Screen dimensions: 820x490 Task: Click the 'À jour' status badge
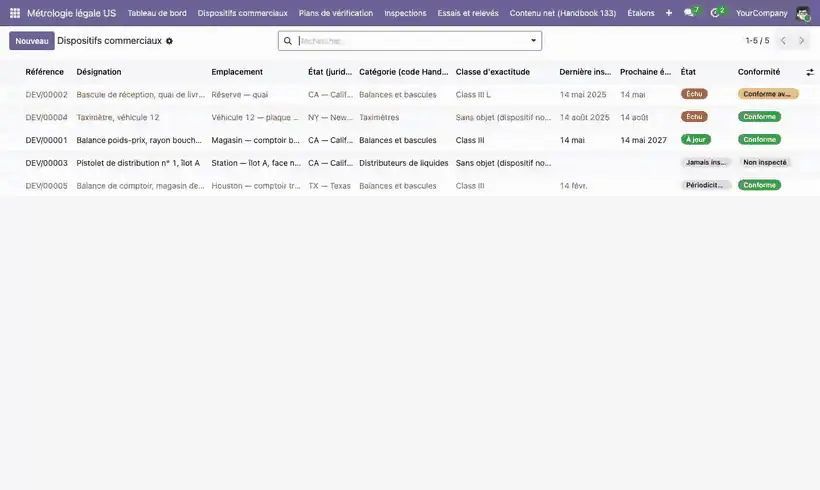696,140
